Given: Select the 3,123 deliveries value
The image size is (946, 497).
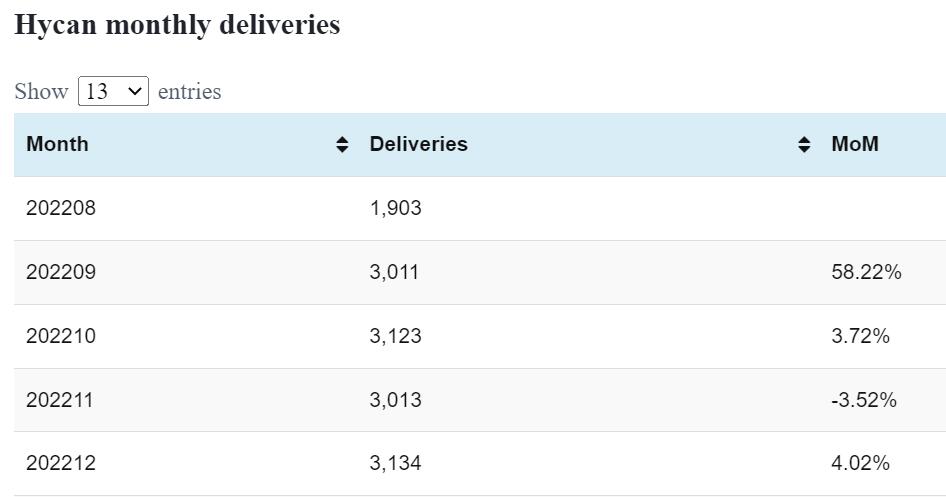Looking at the screenshot, I should 395,336.
